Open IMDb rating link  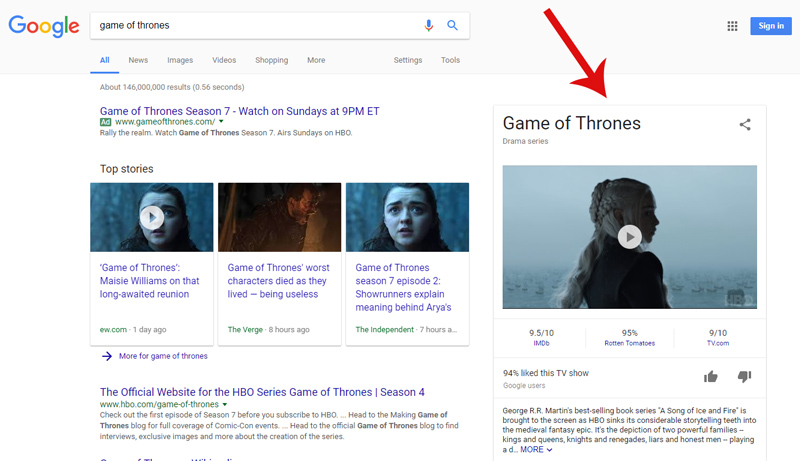pos(541,343)
